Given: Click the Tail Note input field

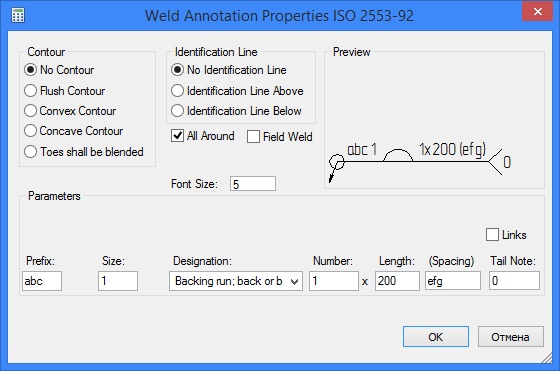Looking at the screenshot, I should pyautogui.click(x=514, y=281).
